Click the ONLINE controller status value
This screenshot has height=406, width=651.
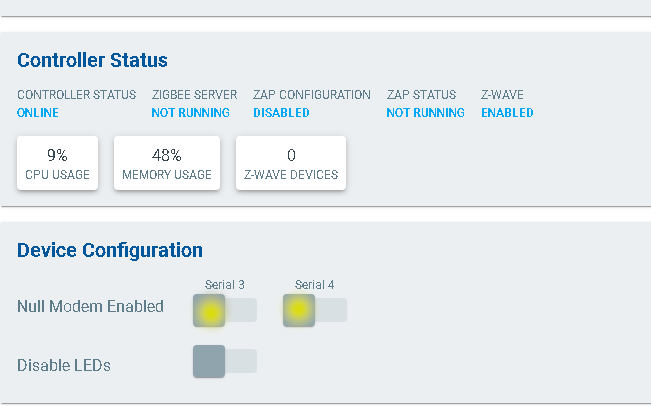point(39,113)
